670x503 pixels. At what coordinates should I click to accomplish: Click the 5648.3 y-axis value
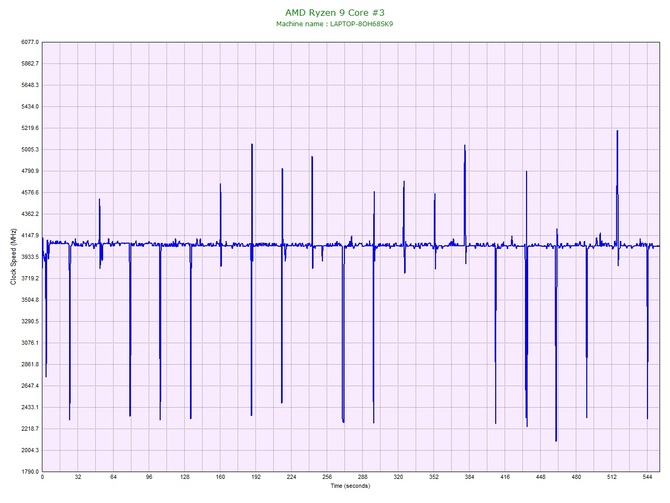(30, 85)
